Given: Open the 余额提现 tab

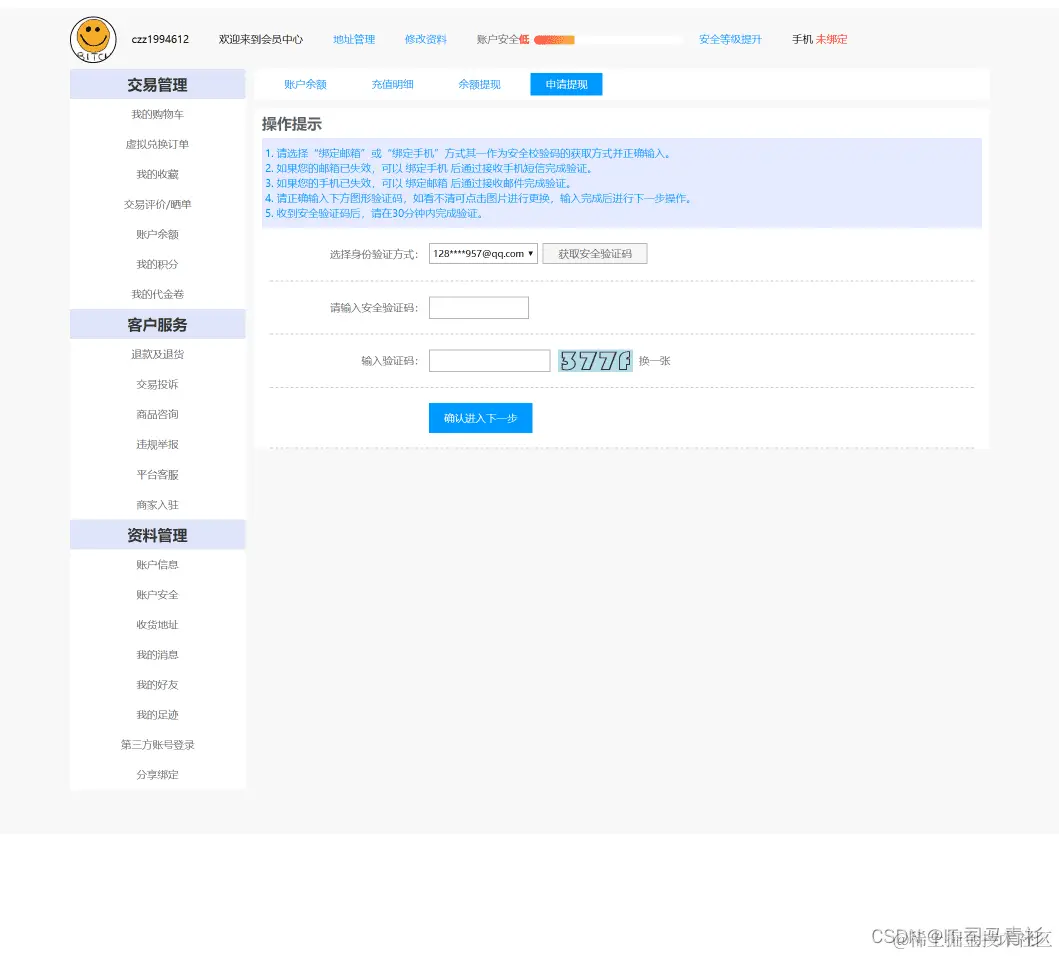Looking at the screenshot, I should tap(480, 84).
